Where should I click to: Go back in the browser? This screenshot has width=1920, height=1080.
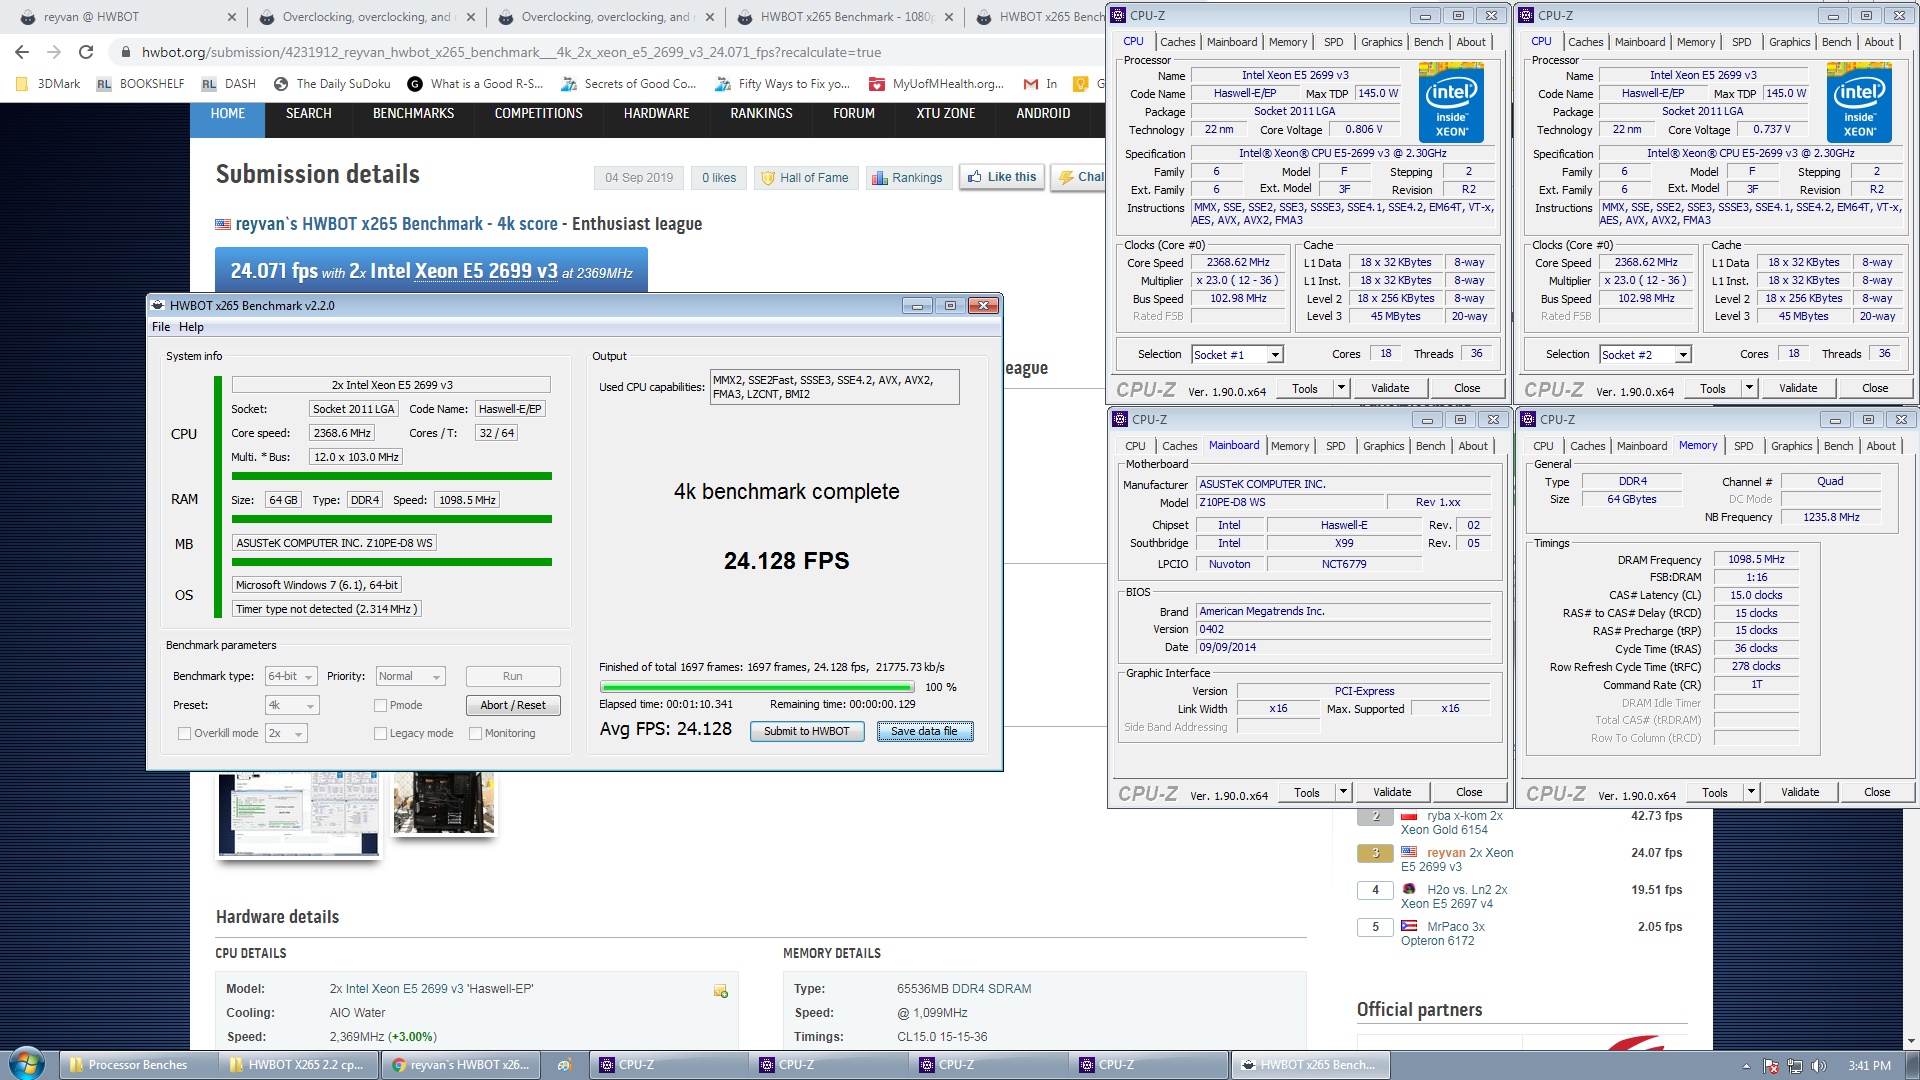(x=22, y=52)
